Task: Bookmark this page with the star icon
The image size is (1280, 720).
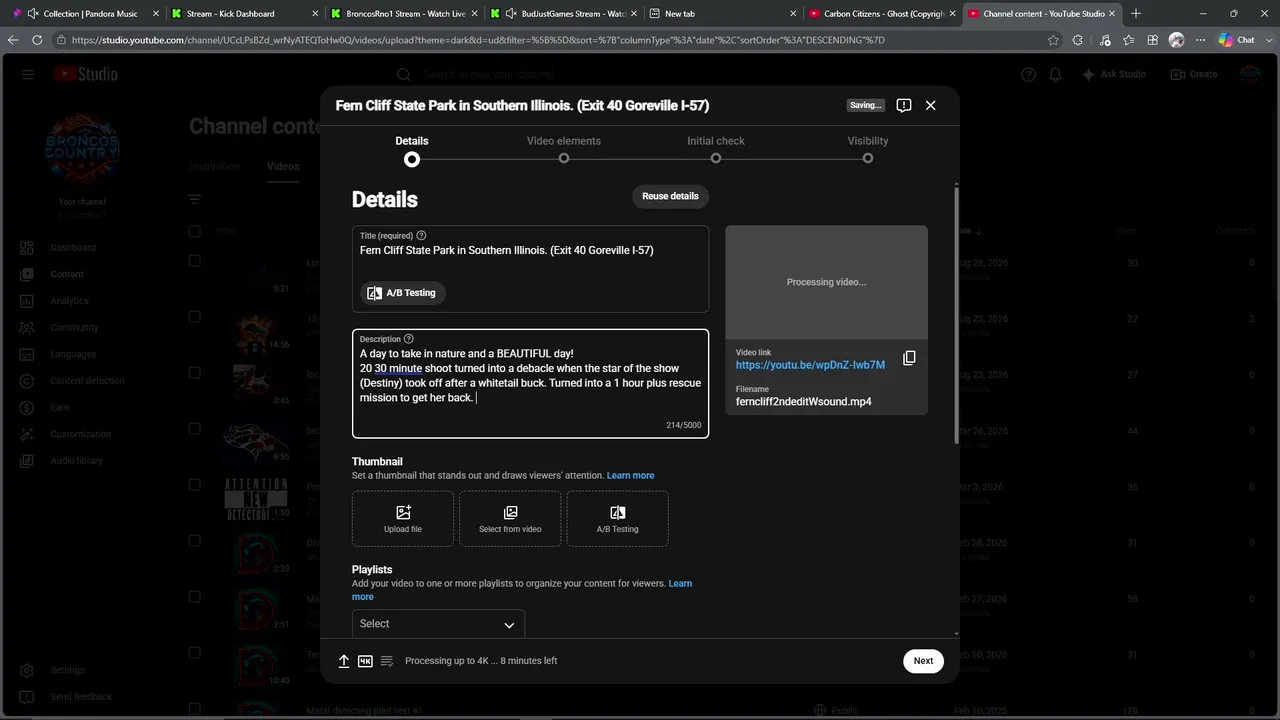Action: coord(1053,40)
